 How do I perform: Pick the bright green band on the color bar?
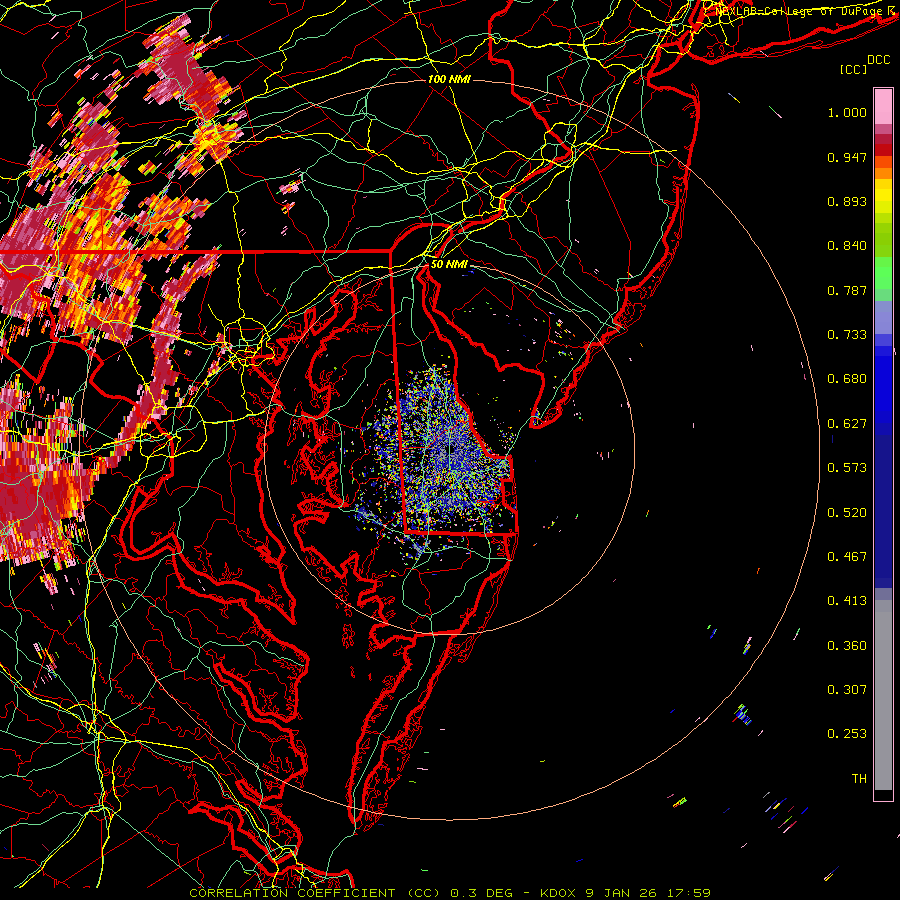tap(883, 273)
